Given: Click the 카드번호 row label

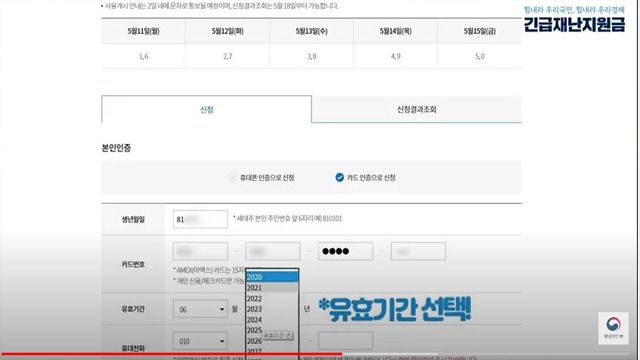Looking at the screenshot, I should pyautogui.click(x=133, y=264).
